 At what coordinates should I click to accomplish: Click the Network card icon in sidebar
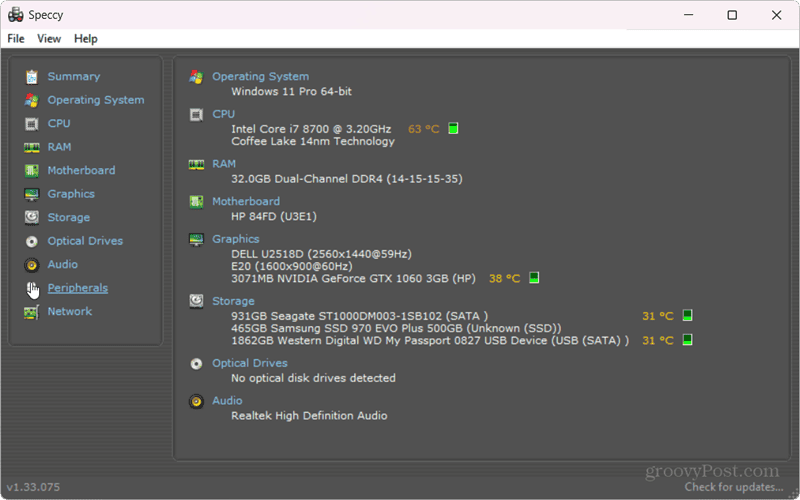pyautogui.click(x=32, y=312)
